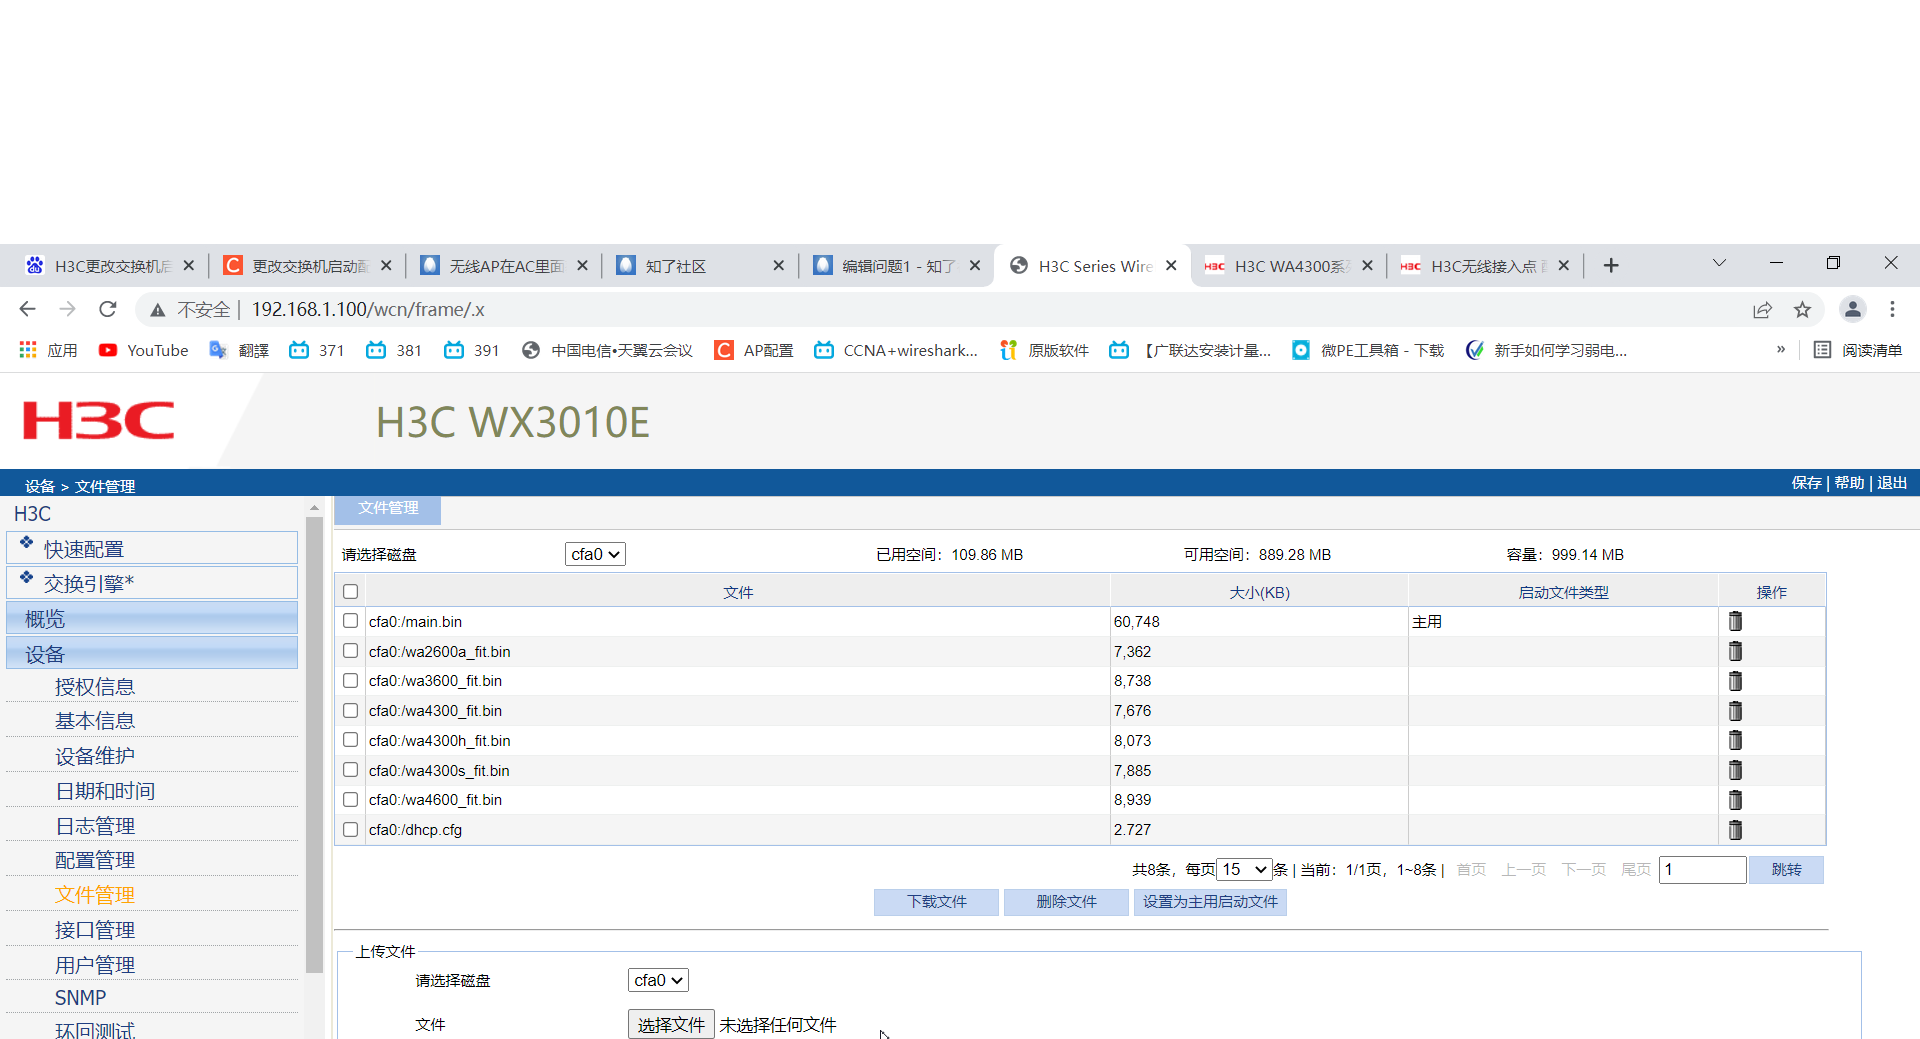Click trash icon for wa4300_fit.bin
This screenshot has height=1039, width=1920.
pyautogui.click(x=1735, y=711)
